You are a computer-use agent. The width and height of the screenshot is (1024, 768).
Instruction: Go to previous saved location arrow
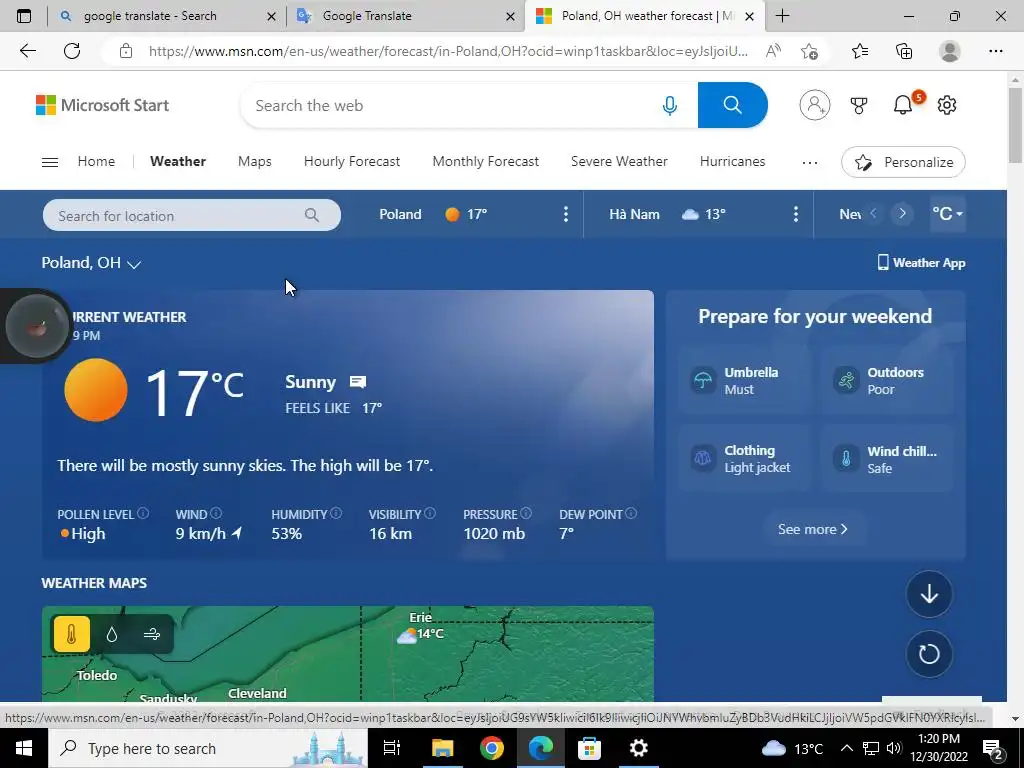873,214
